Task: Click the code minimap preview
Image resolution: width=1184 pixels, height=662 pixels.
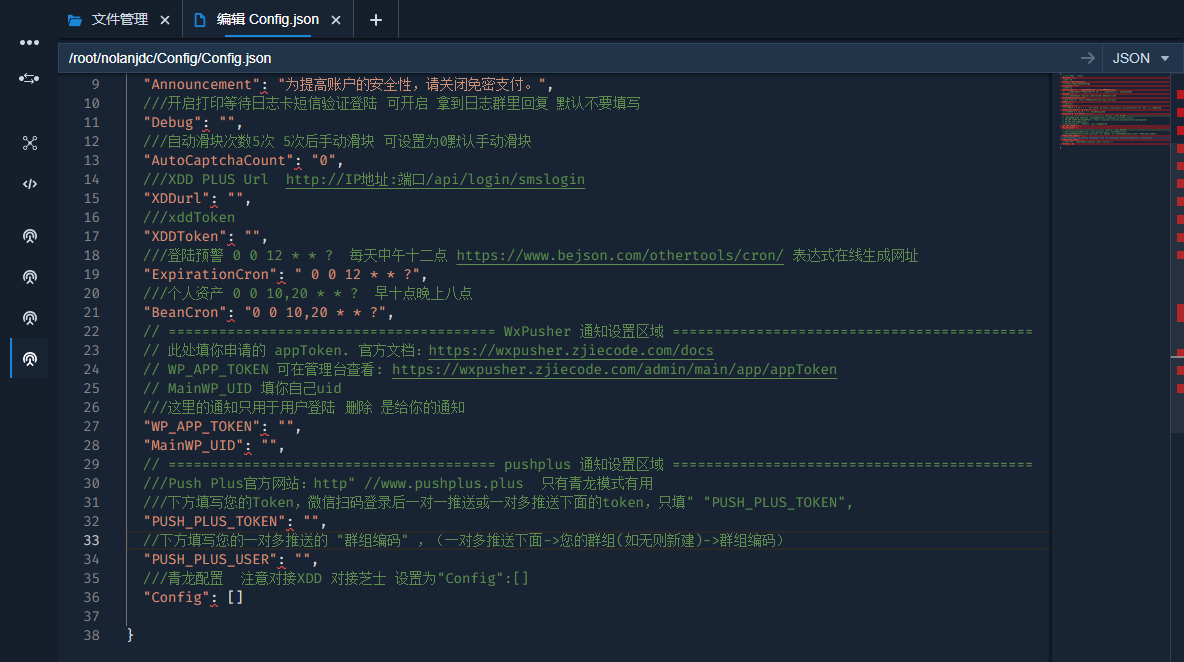Action: (x=1115, y=110)
